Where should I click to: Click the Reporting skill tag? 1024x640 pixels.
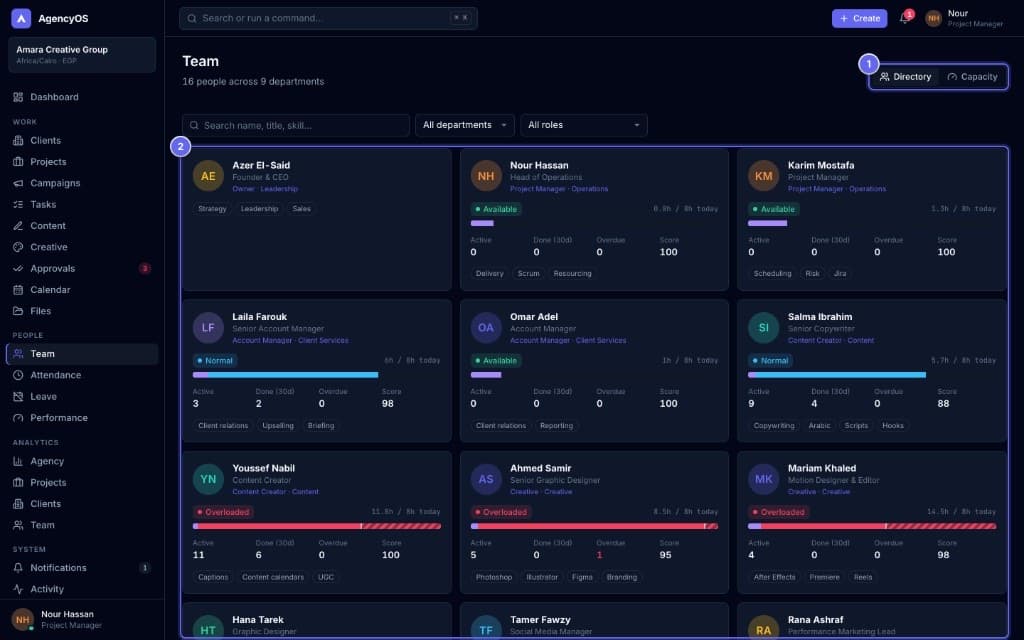click(556, 426)
